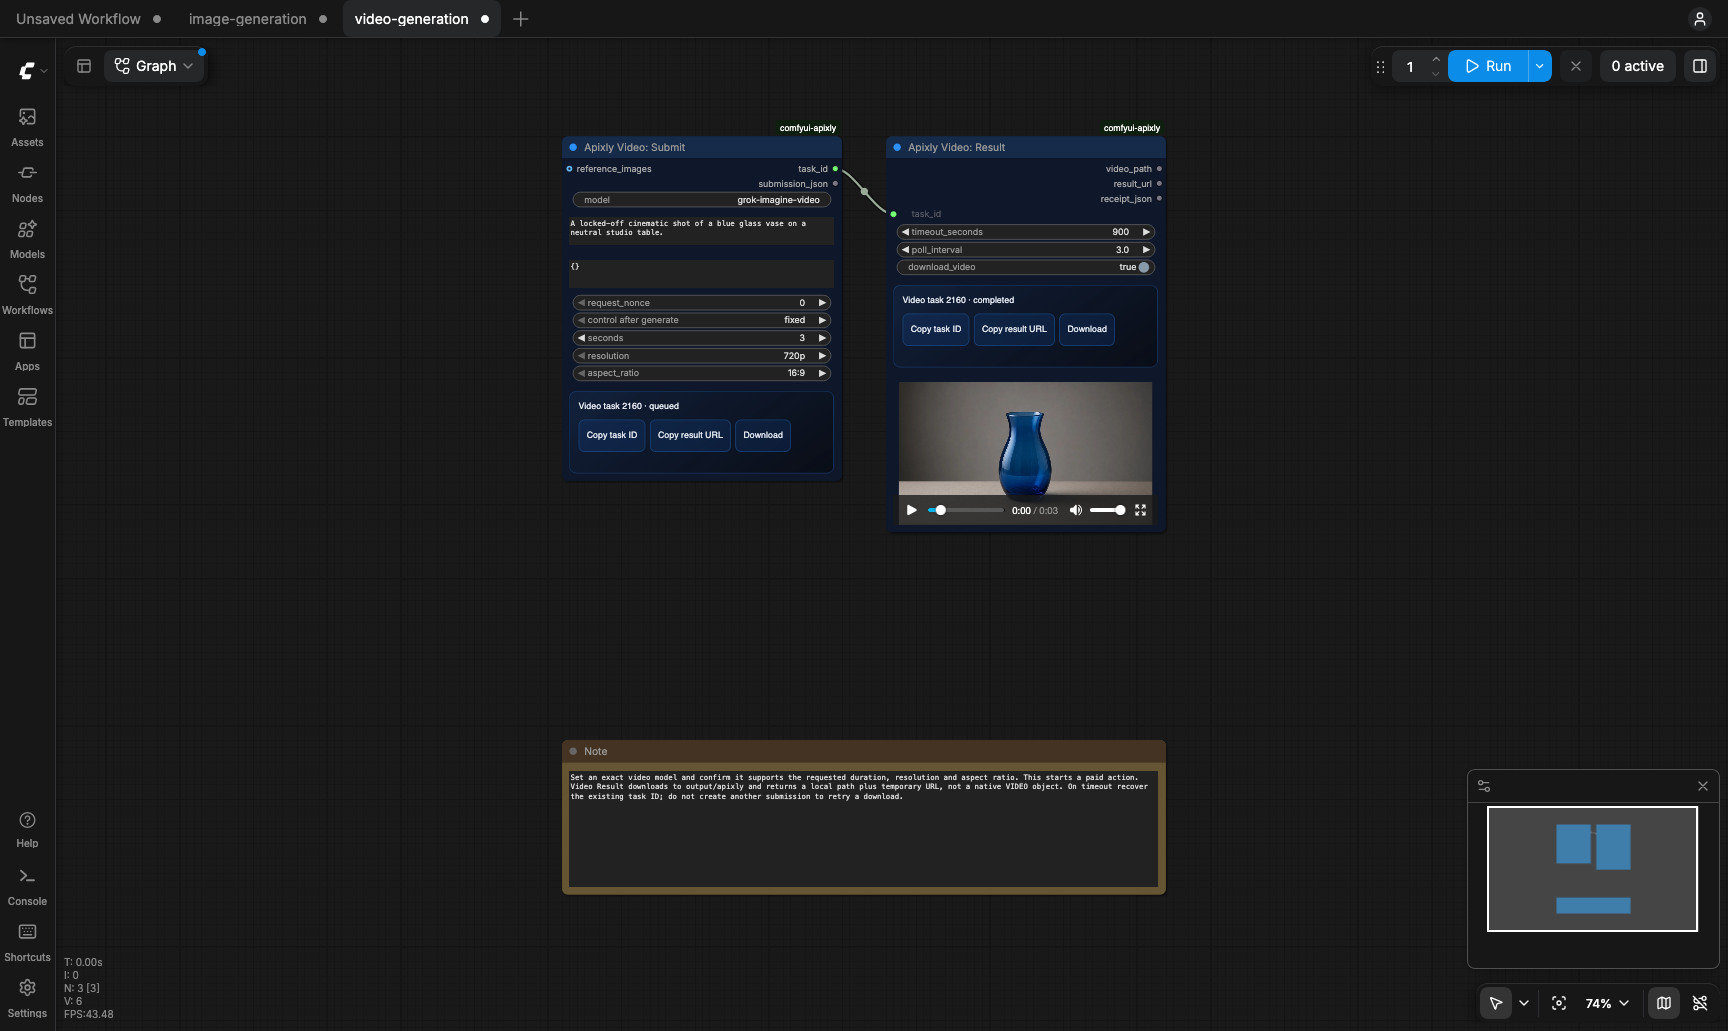1728x1031 pixels.
Task: Open the Graph view dropdown
Action: click(x=154, y=66)
